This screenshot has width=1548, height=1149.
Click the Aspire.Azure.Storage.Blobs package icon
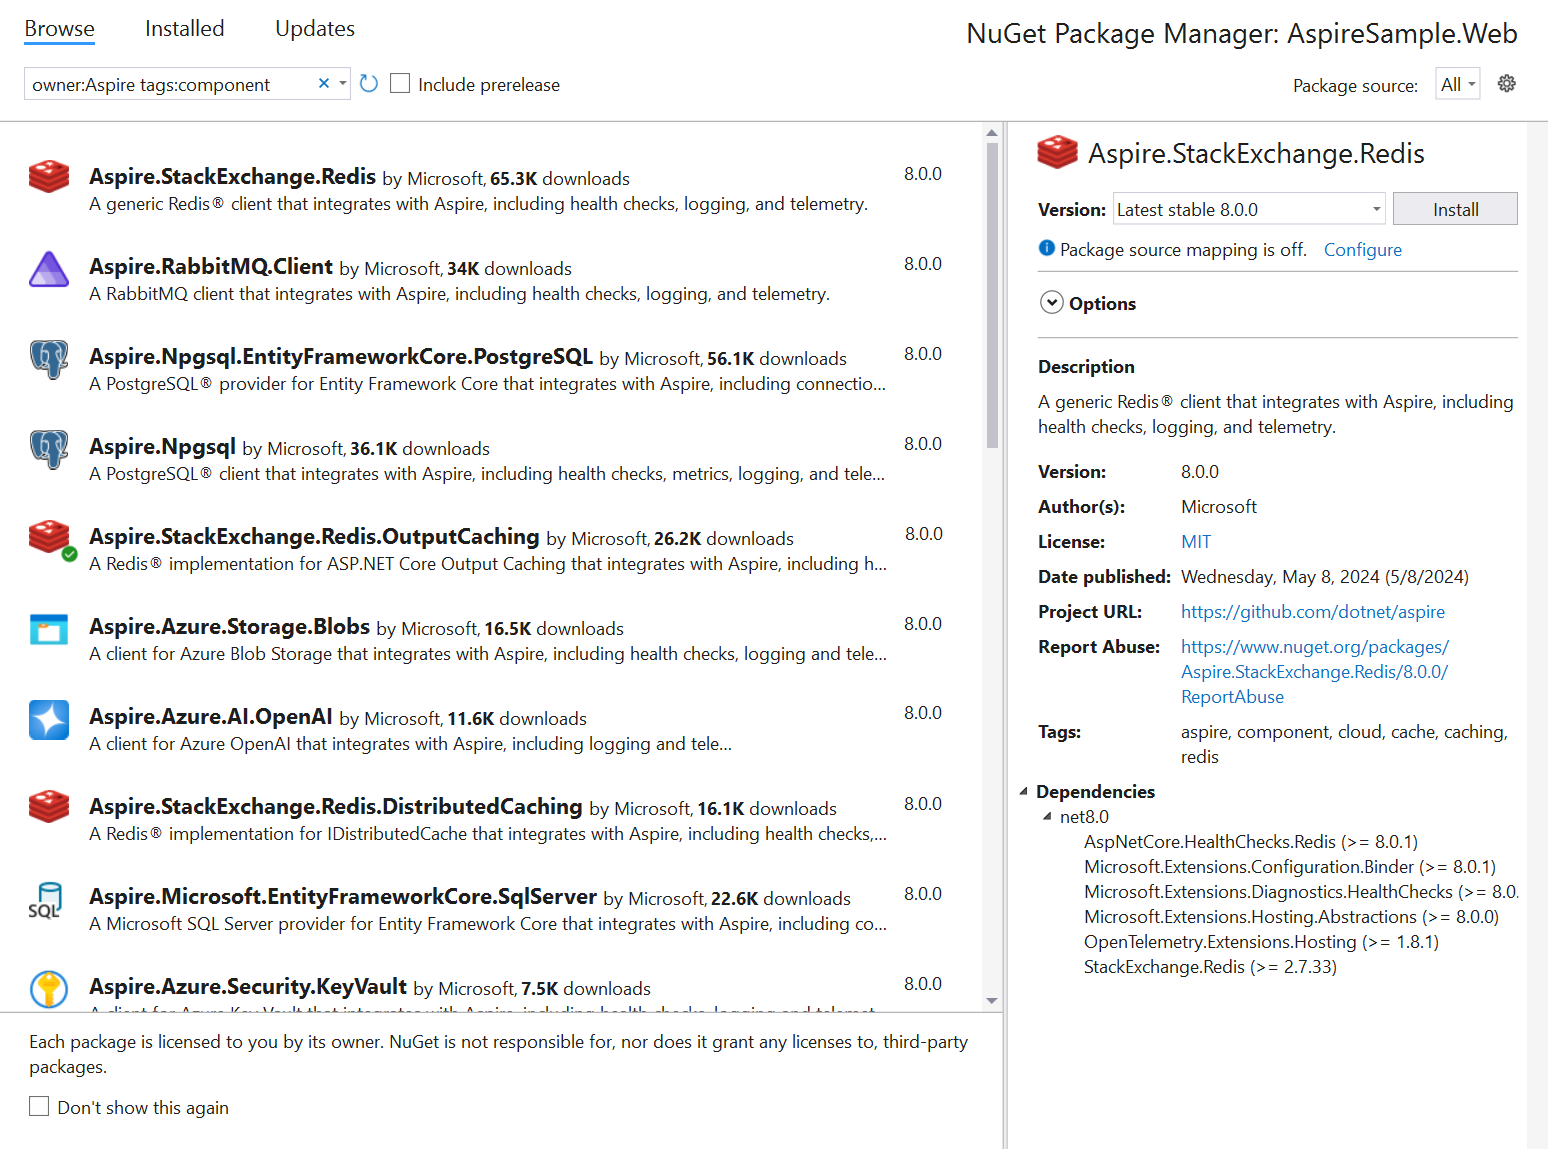point(49,629)
